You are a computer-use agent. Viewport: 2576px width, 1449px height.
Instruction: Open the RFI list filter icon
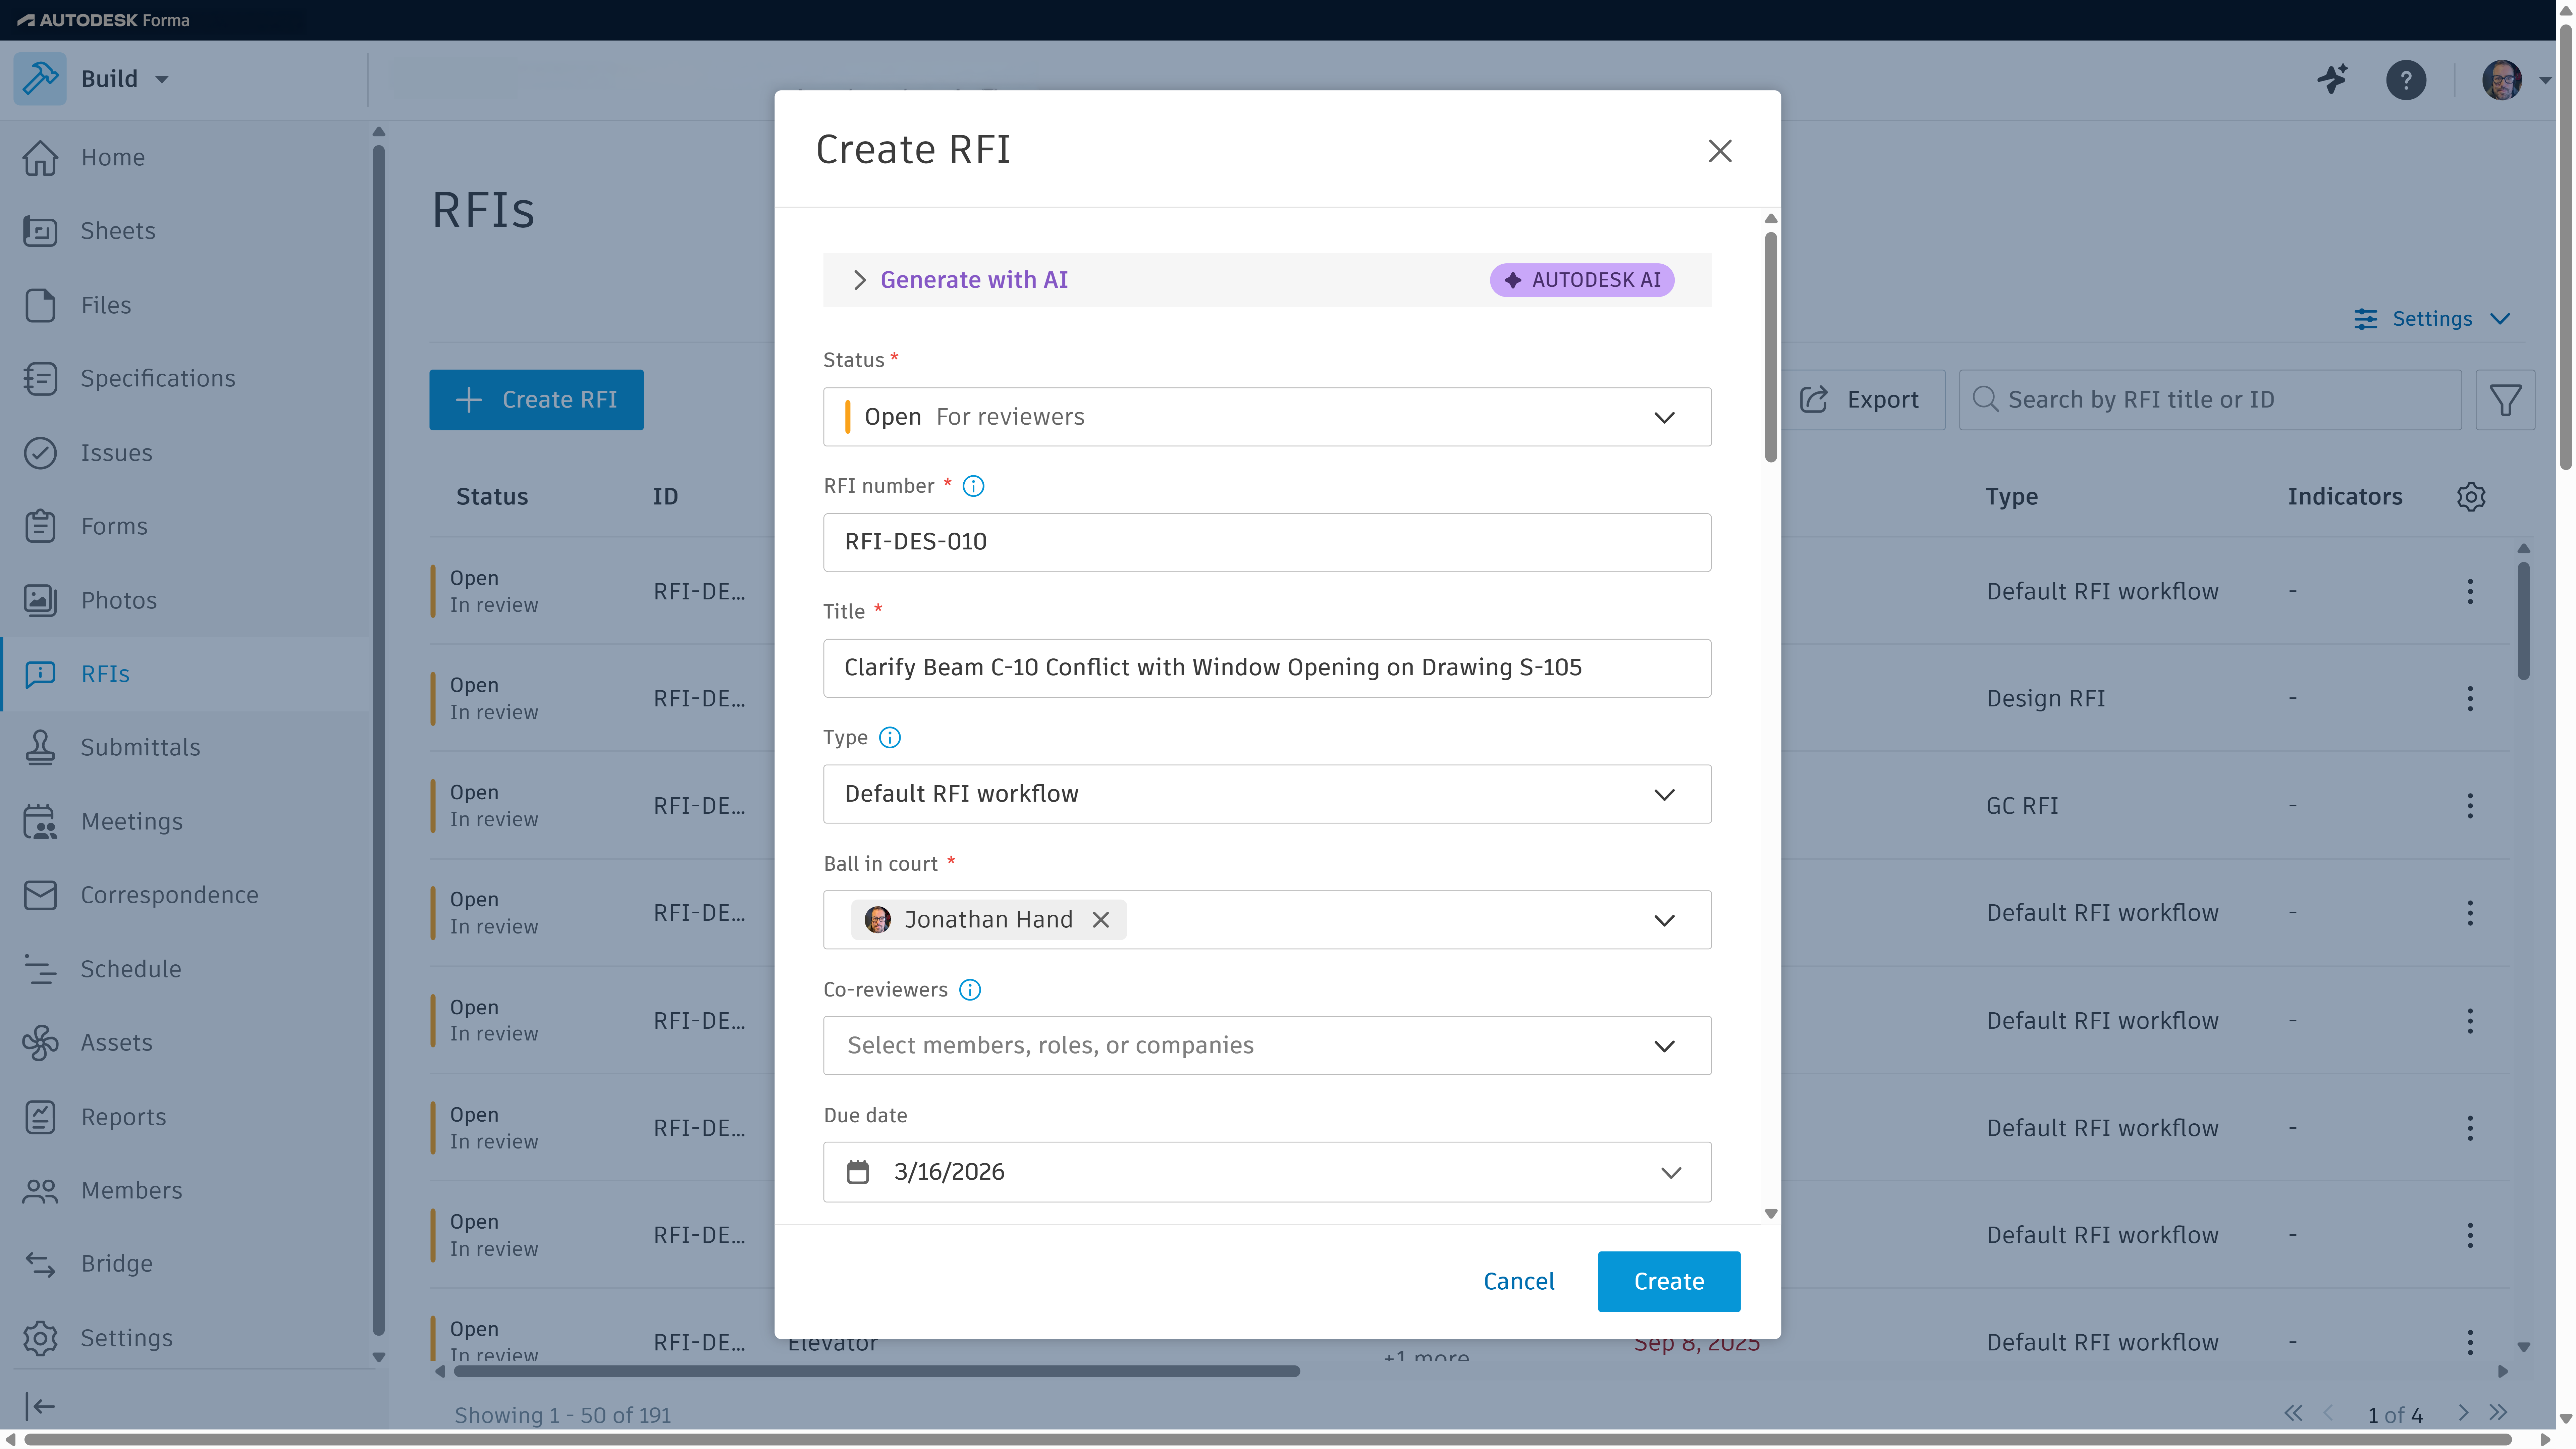coord(2505,400)
